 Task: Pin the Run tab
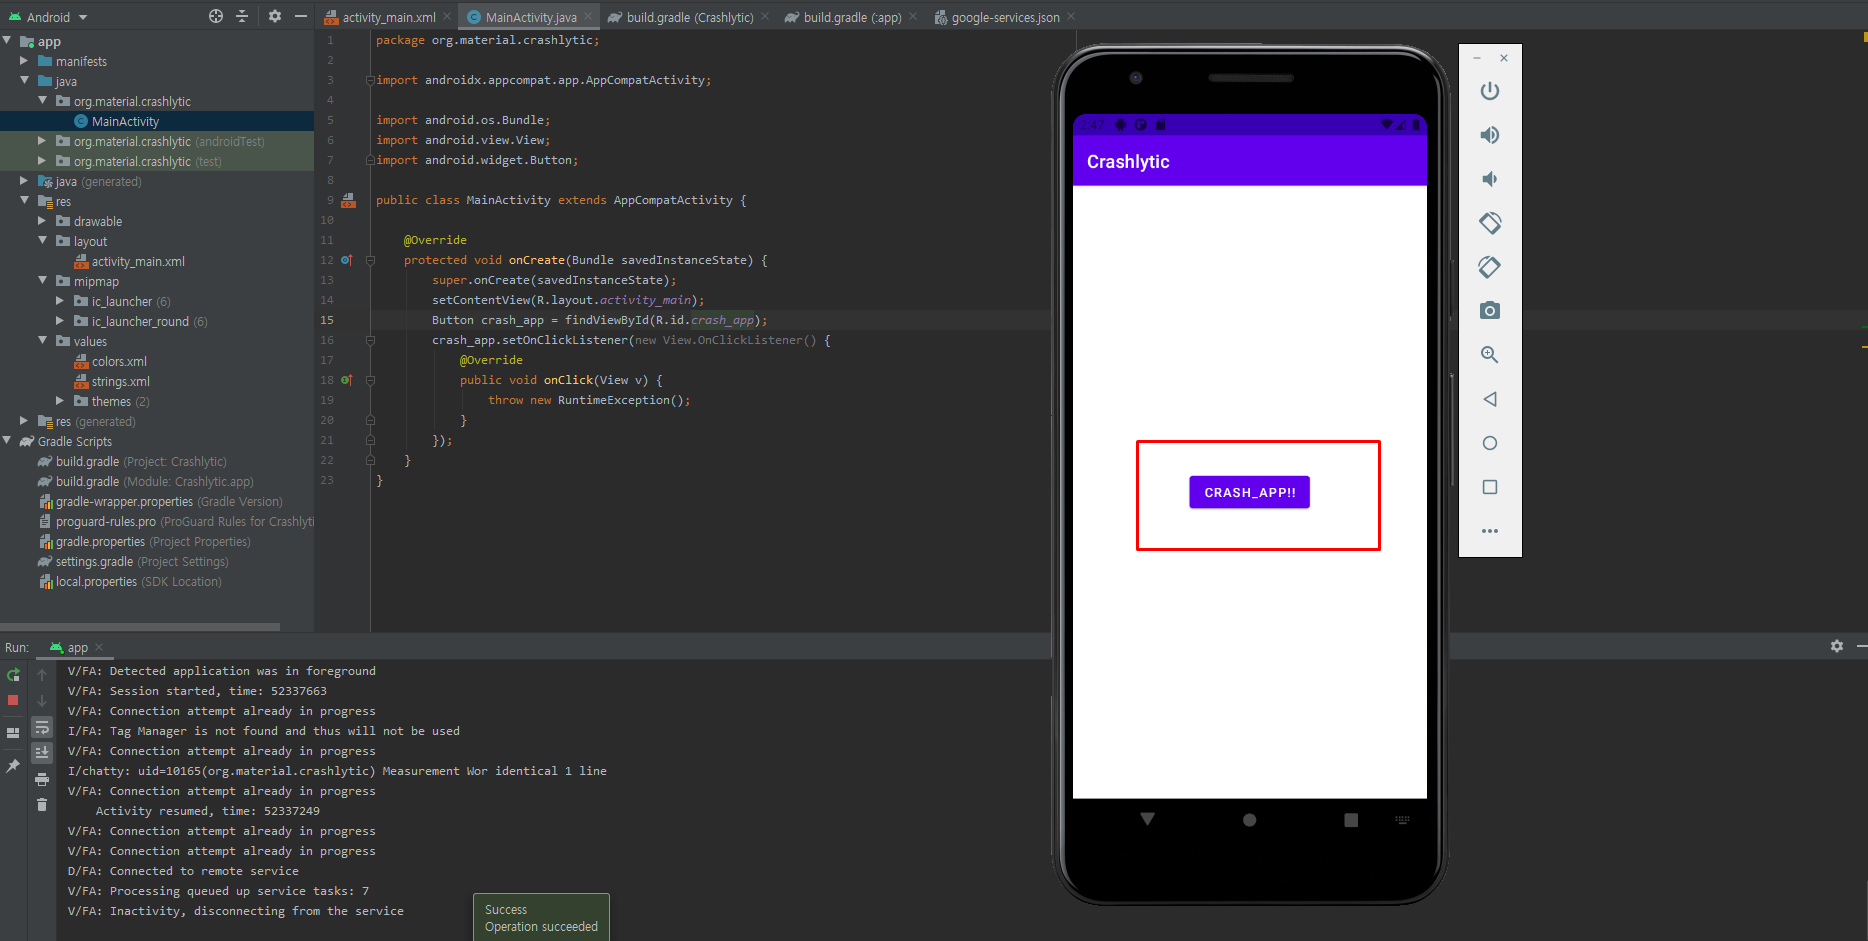click(13, 766)
